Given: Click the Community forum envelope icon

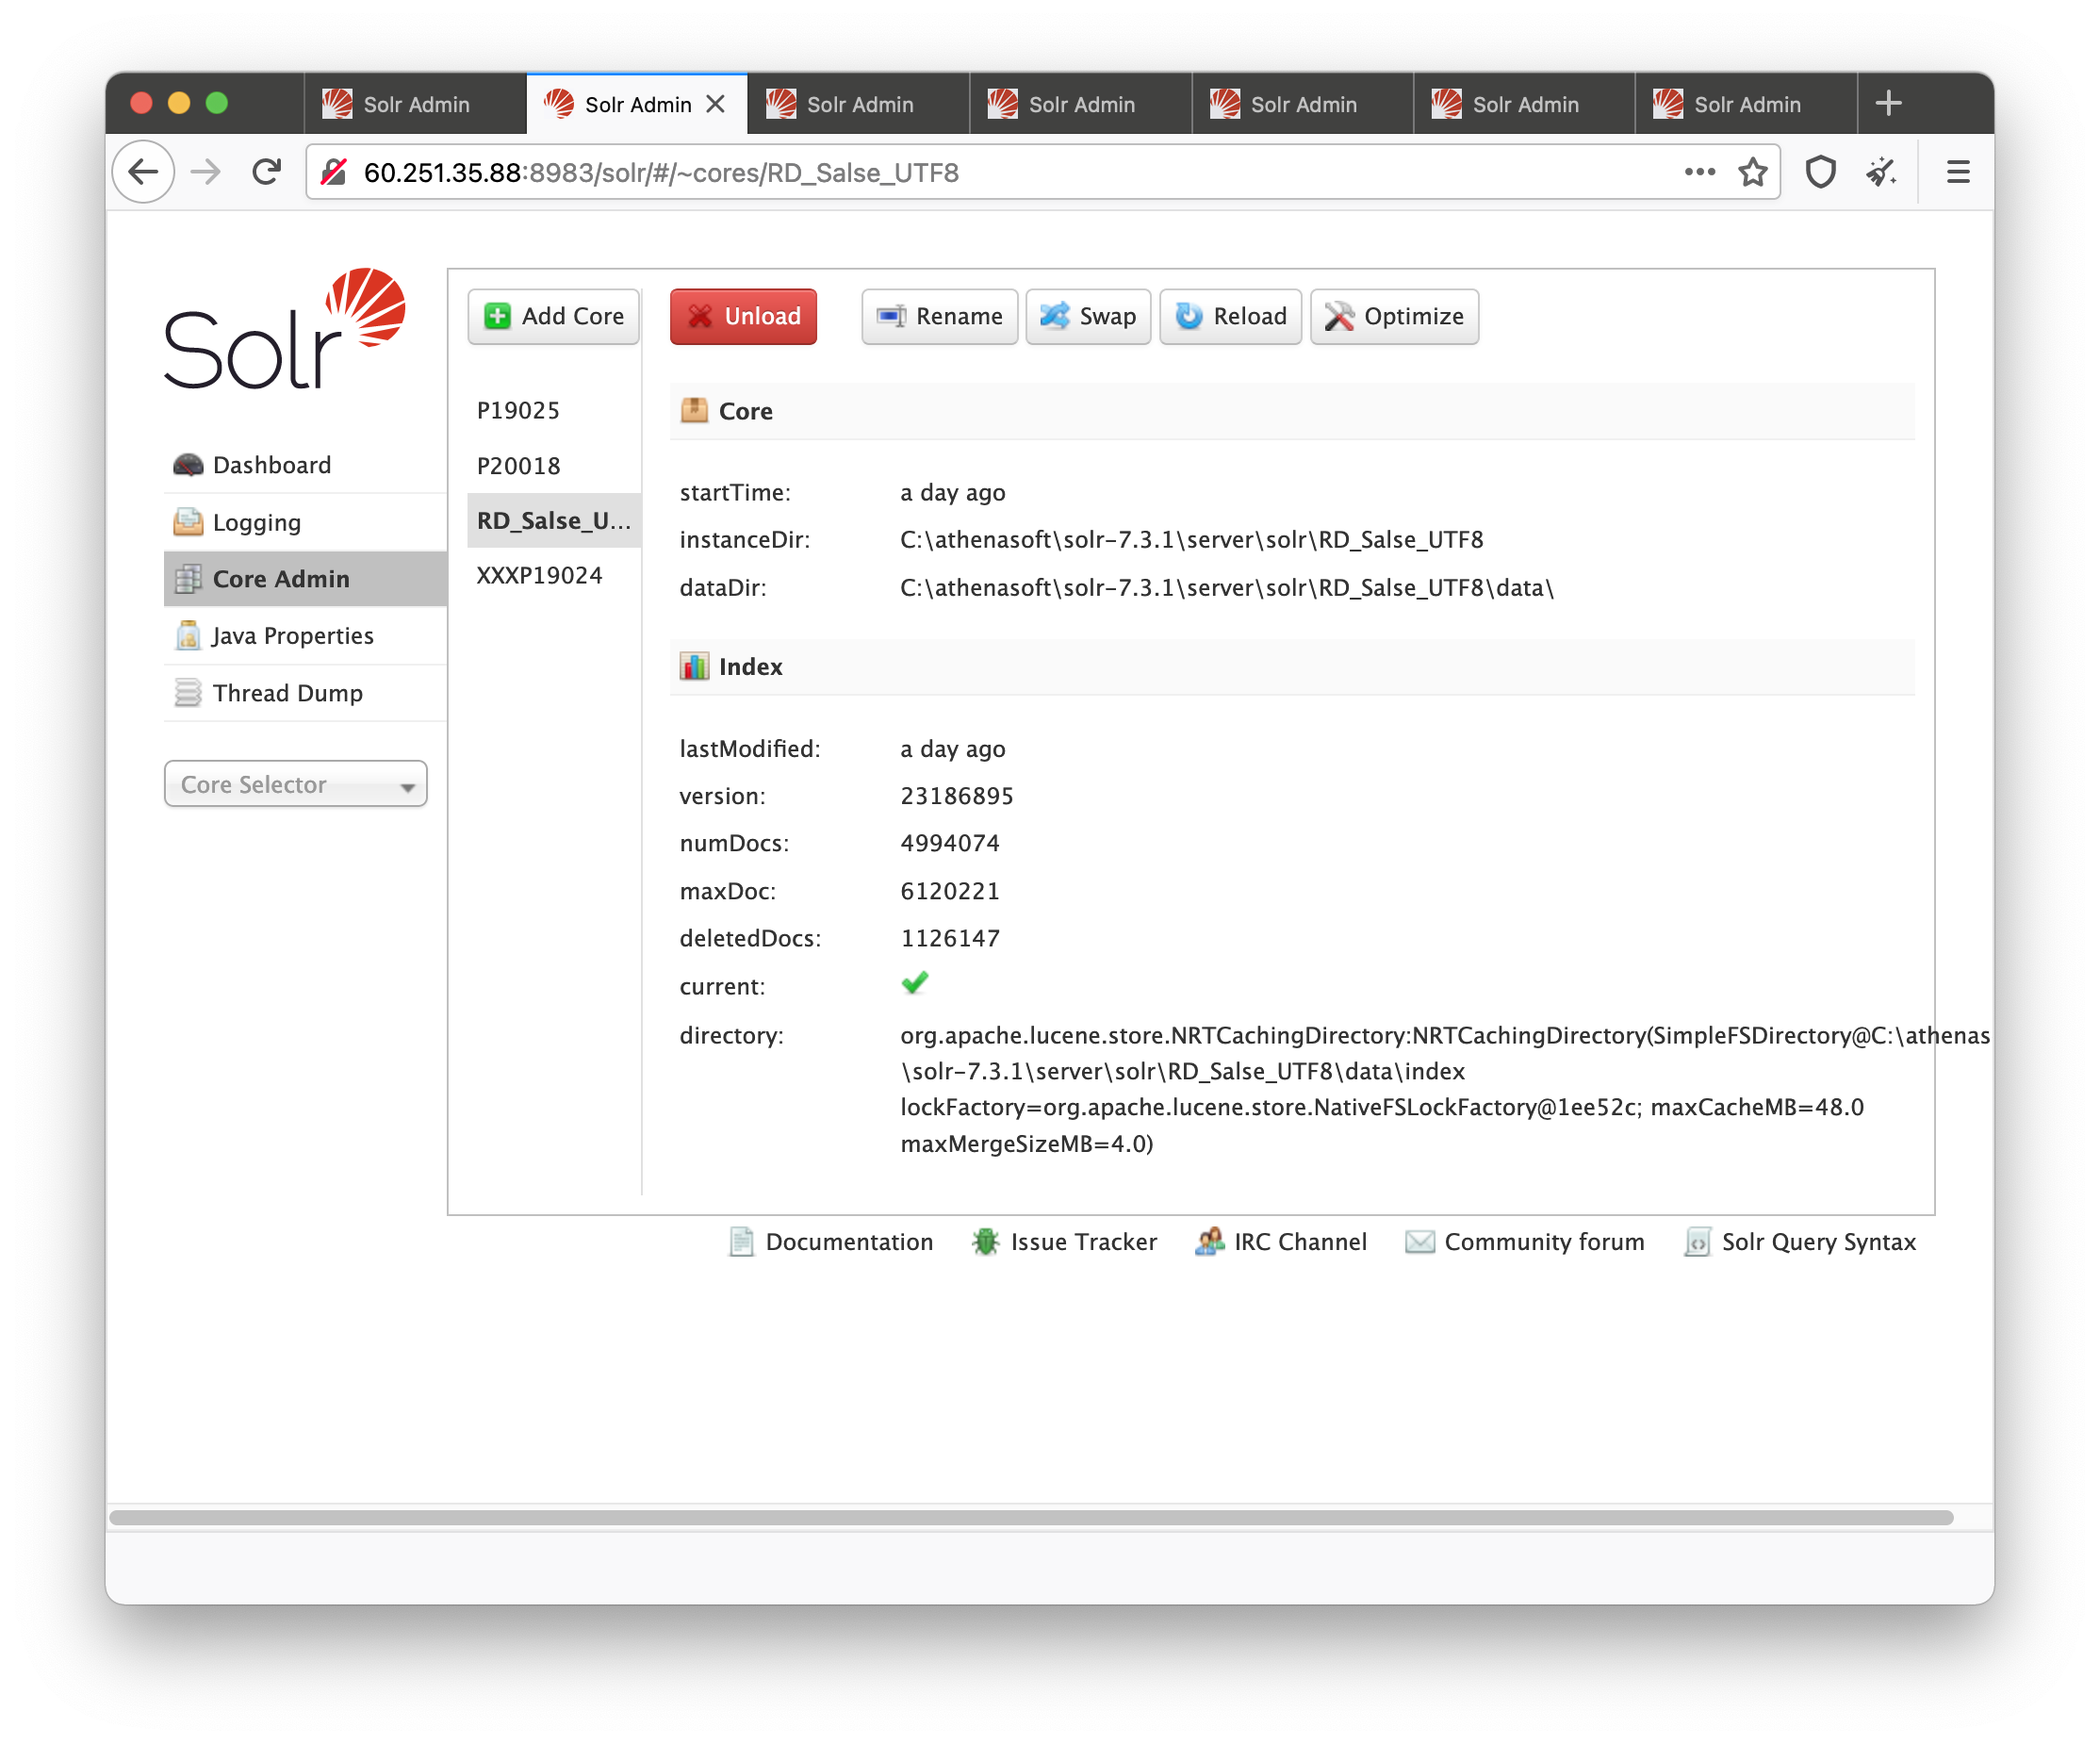Looking at the screenshot, I should tap(1420, 1241).
